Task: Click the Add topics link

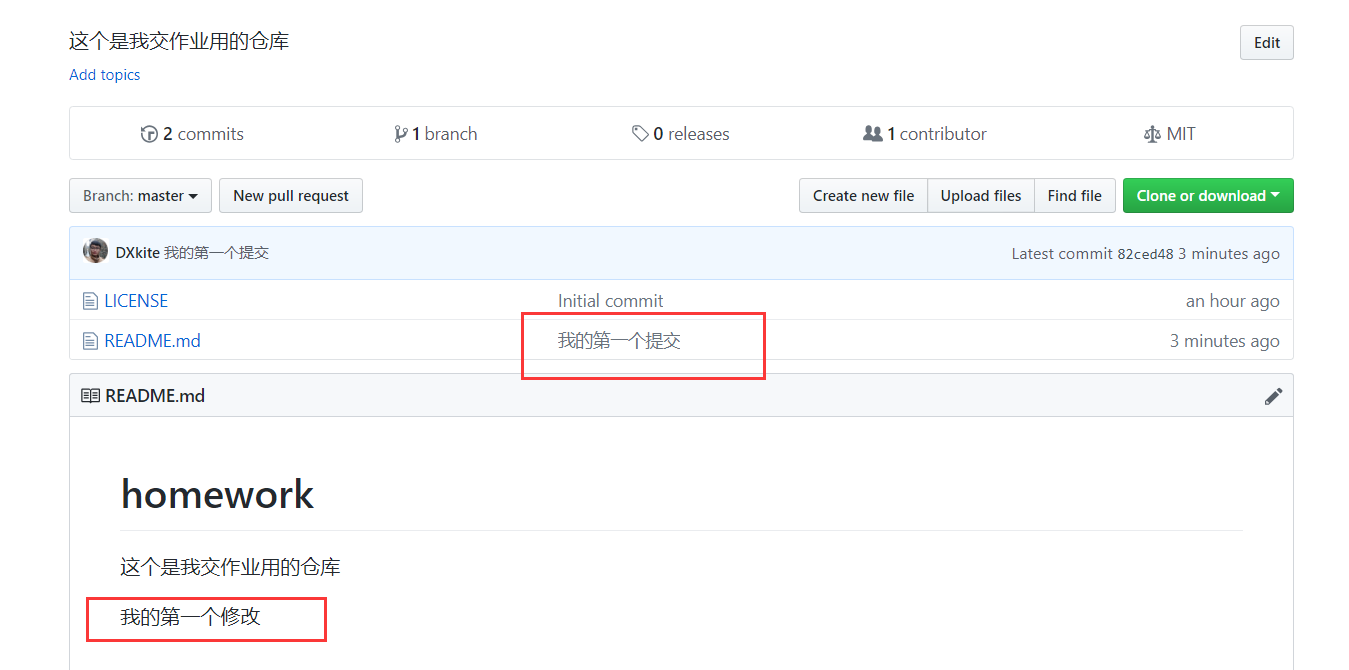Action: point(104,75)
